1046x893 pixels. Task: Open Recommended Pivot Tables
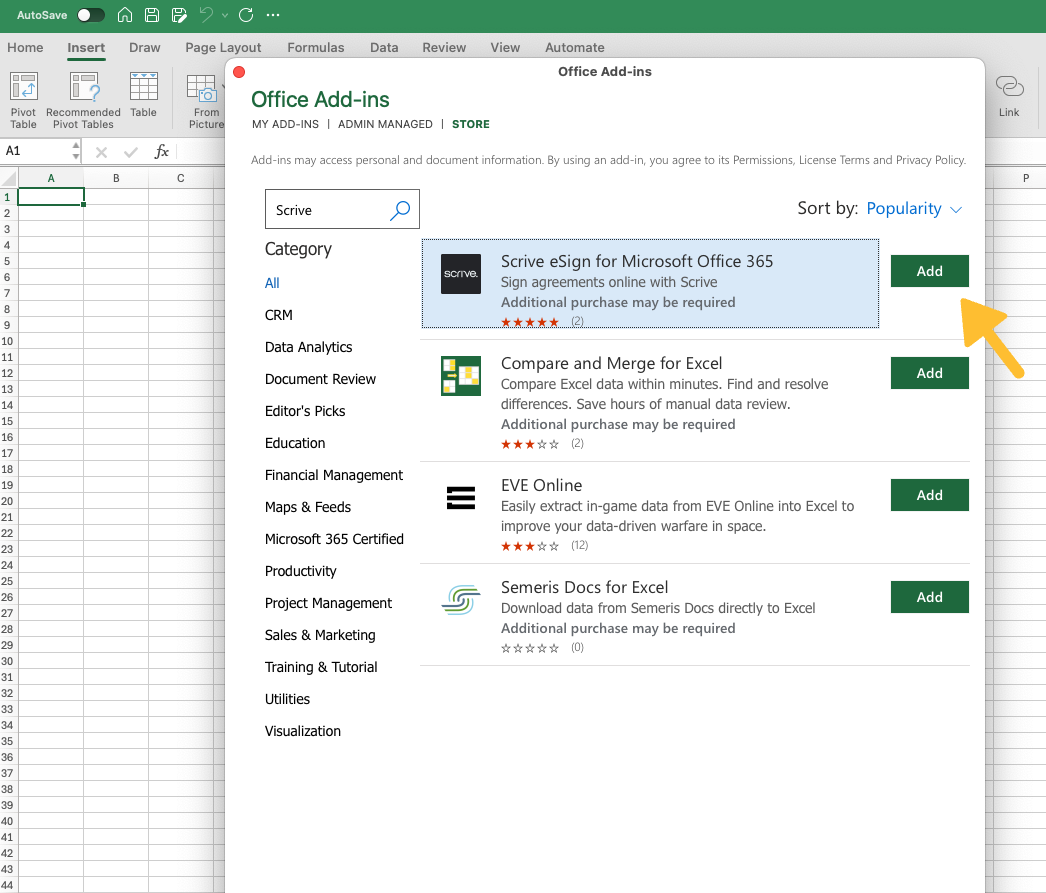[x=83, y=99]
